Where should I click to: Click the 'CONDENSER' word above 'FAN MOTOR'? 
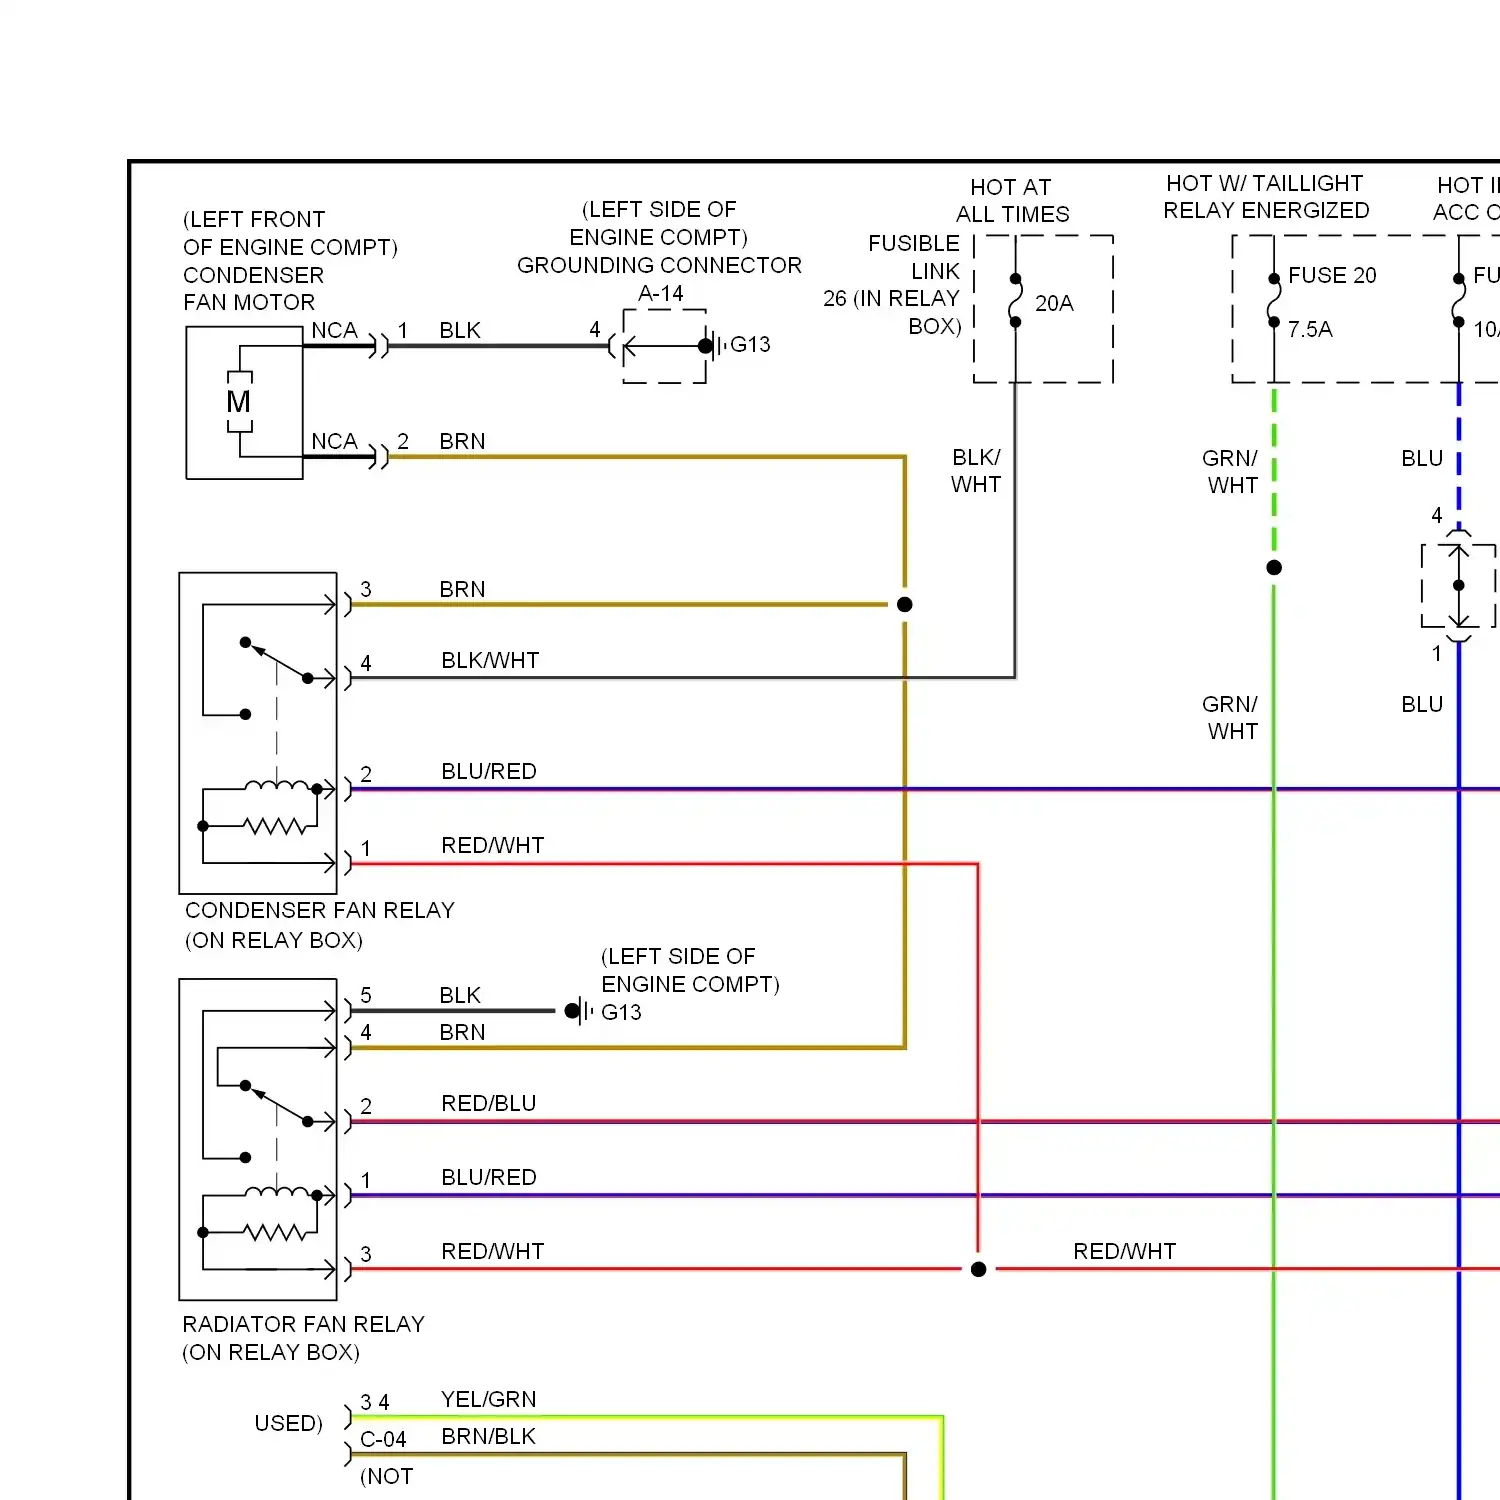coord(253,275)
